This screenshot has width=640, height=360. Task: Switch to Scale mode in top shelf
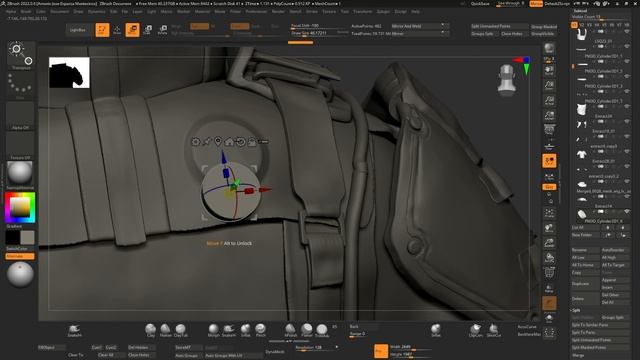pos(147,30)
